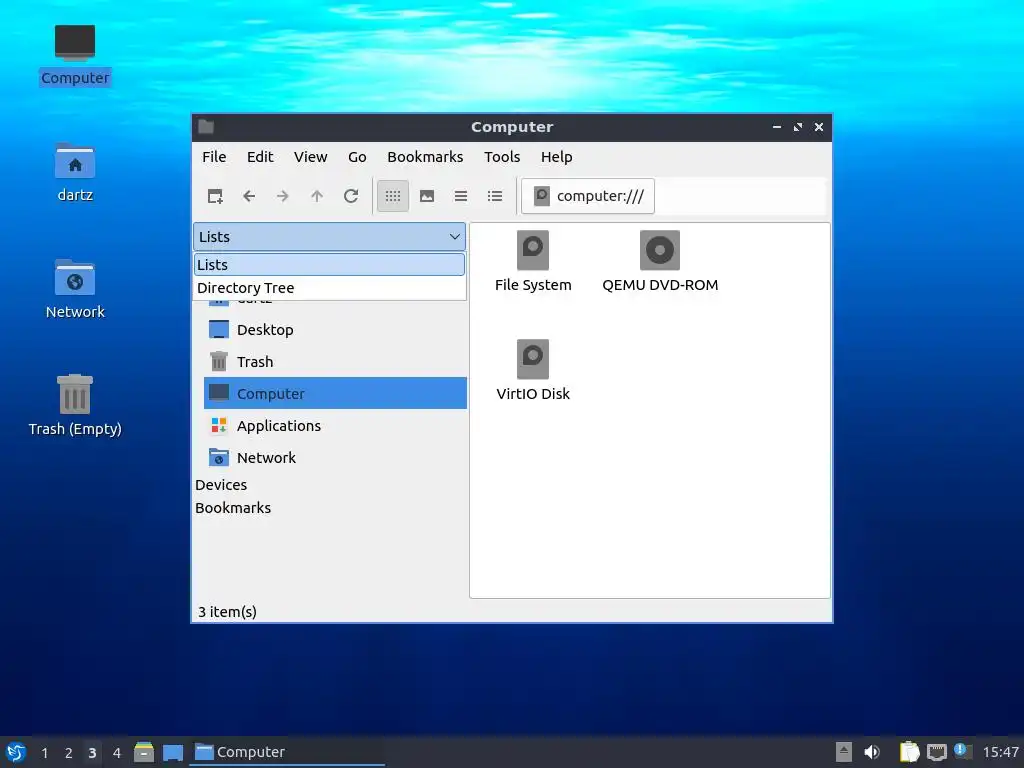Open the volume control tray icon
Screen dimensions: 1024x768
(x=872, y=752)
